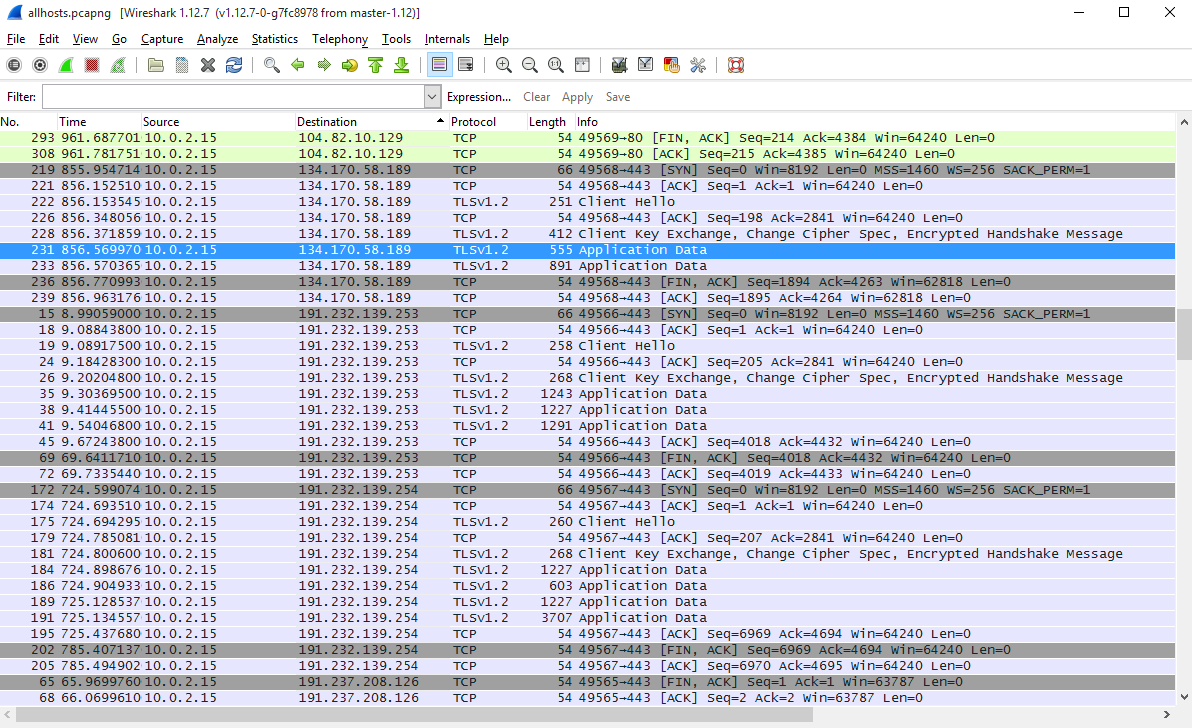Click the find packet magnifier icon
Image resolution: width=1192 pixels, height=728 pixels.
click(x=272, y=65)
